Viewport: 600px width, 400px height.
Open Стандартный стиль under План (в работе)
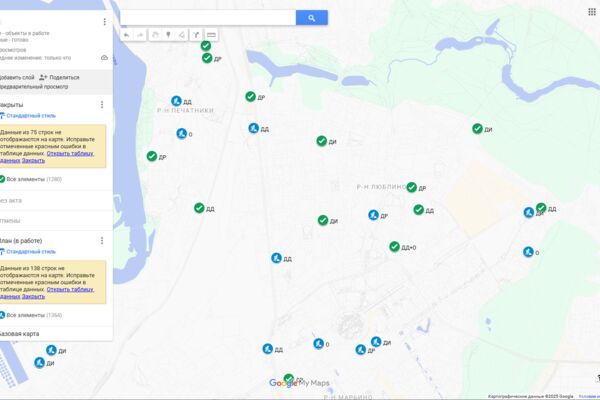[31, 251]
